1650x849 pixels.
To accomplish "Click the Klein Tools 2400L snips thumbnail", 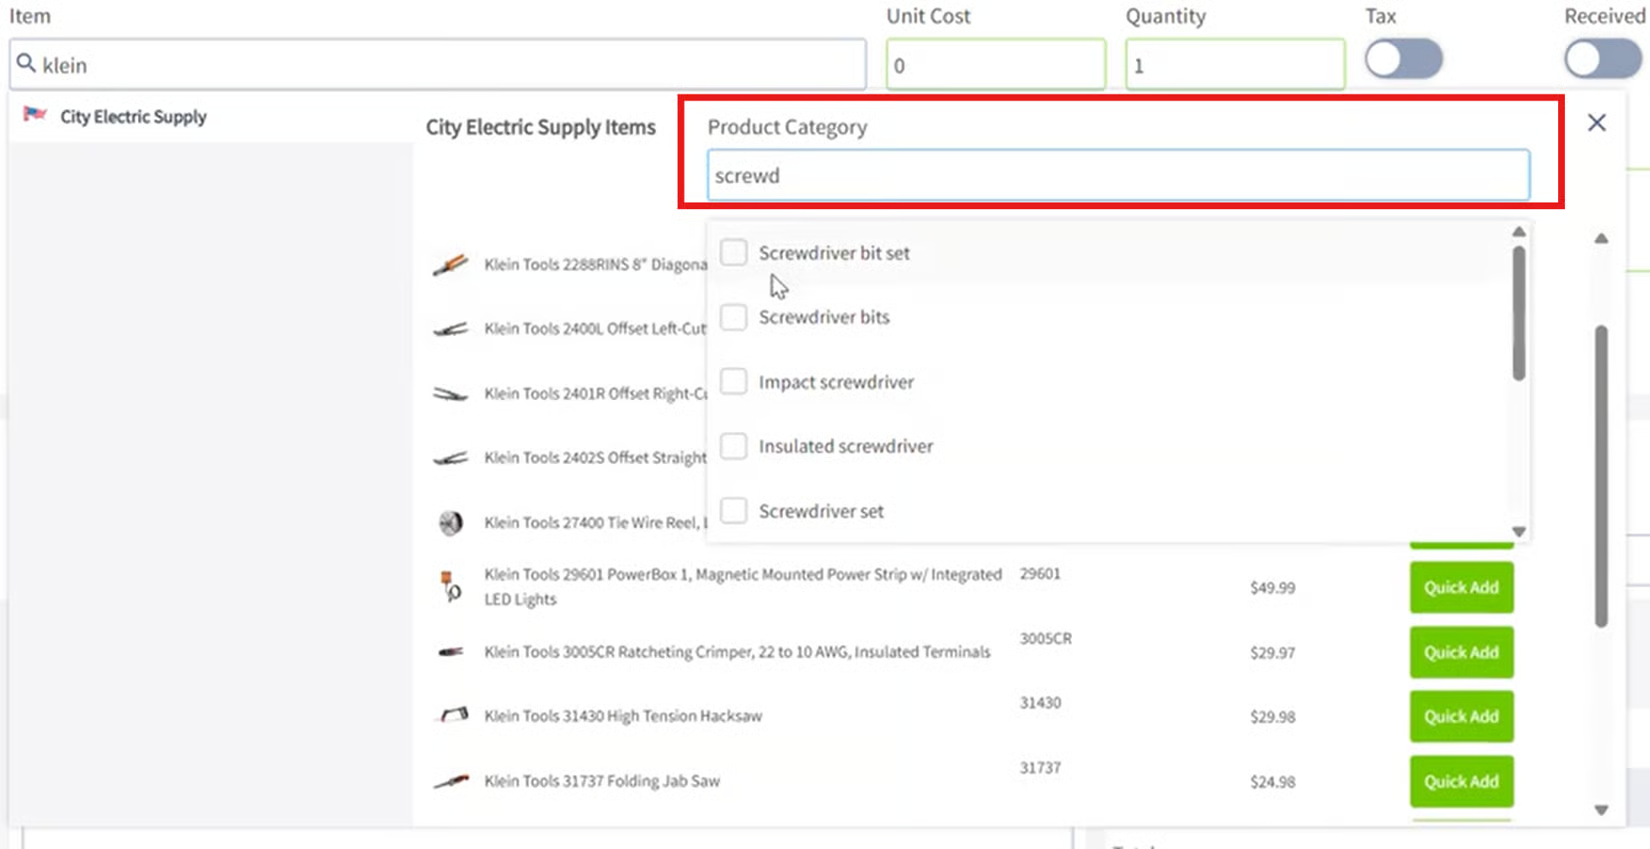I will pyautogui.click(x=450, y=329).
